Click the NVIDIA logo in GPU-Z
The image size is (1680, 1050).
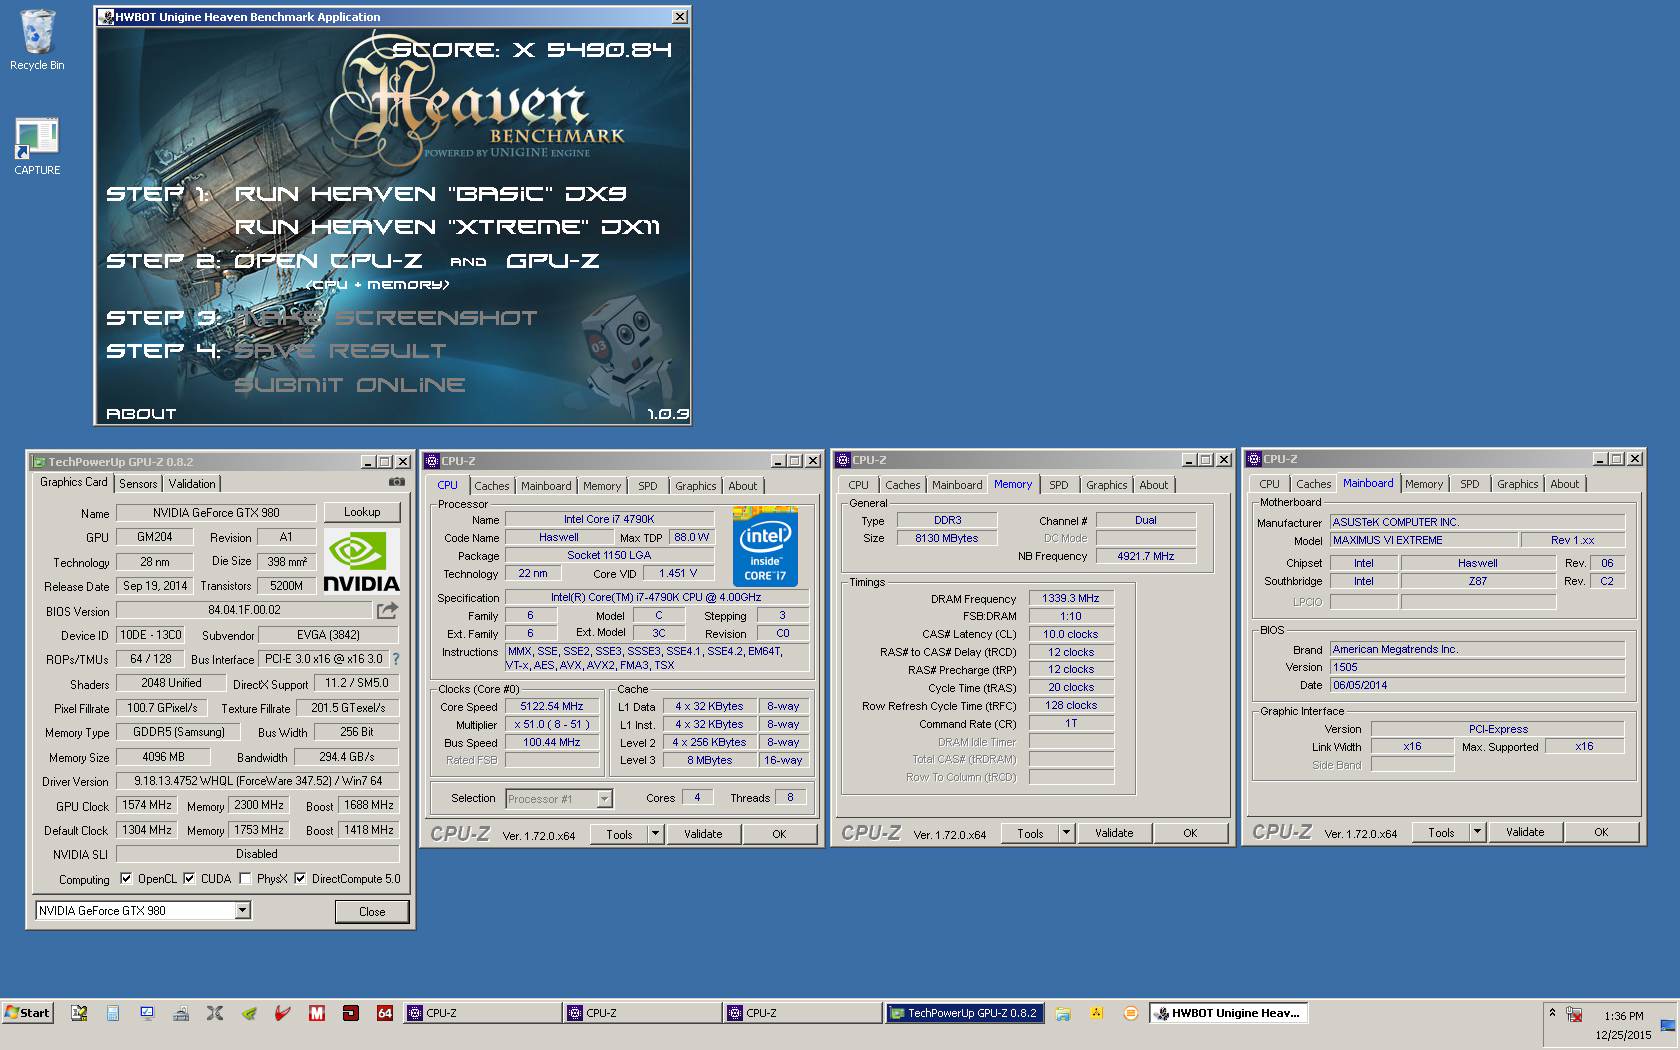(362, 561)
